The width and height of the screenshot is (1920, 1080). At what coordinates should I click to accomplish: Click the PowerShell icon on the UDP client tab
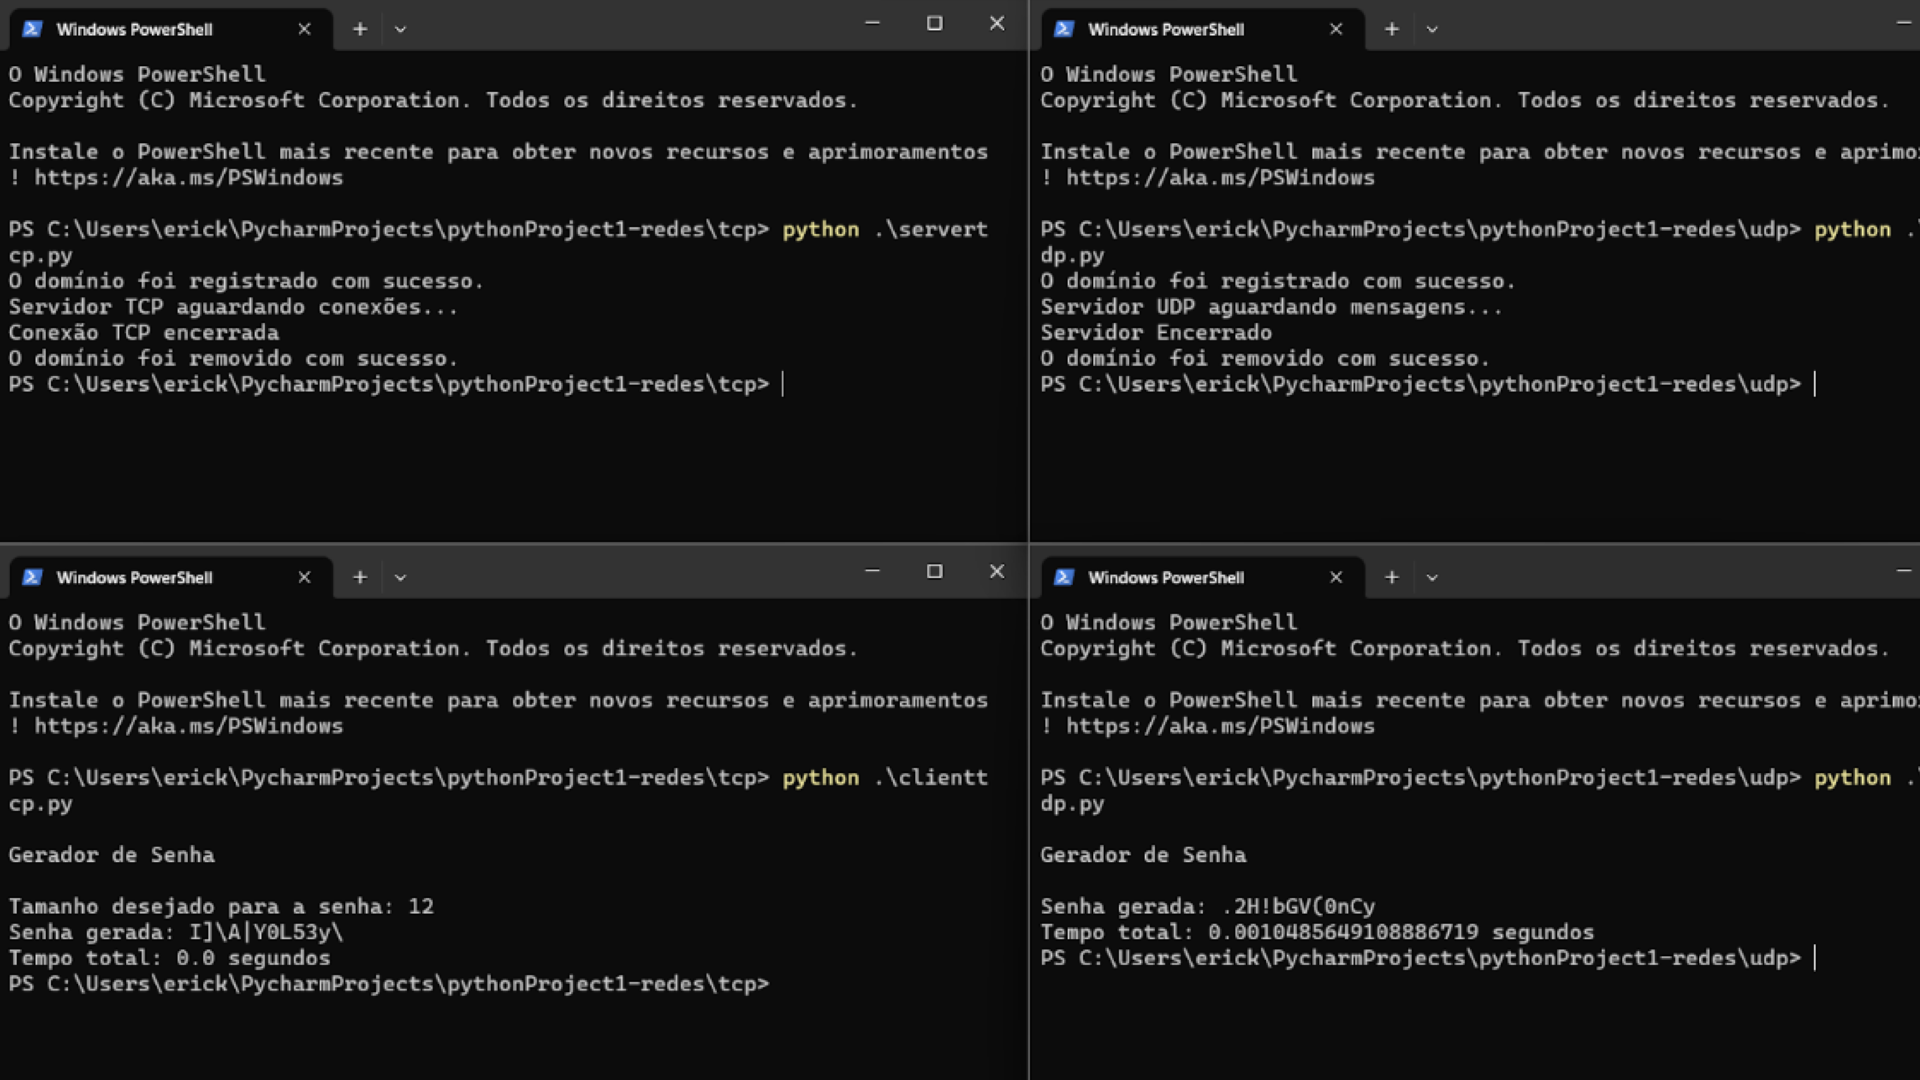click(x=1064, y=577)
